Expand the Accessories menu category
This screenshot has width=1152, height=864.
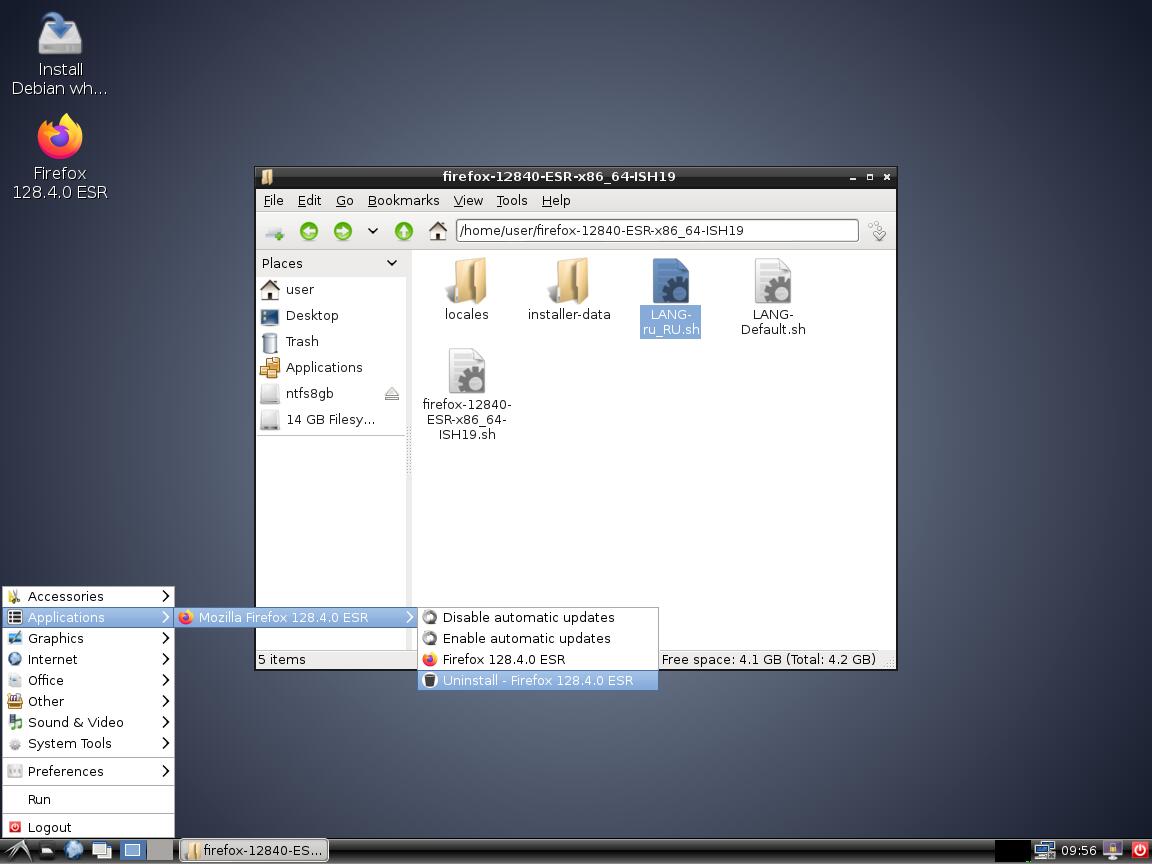(x=88, y=597)
